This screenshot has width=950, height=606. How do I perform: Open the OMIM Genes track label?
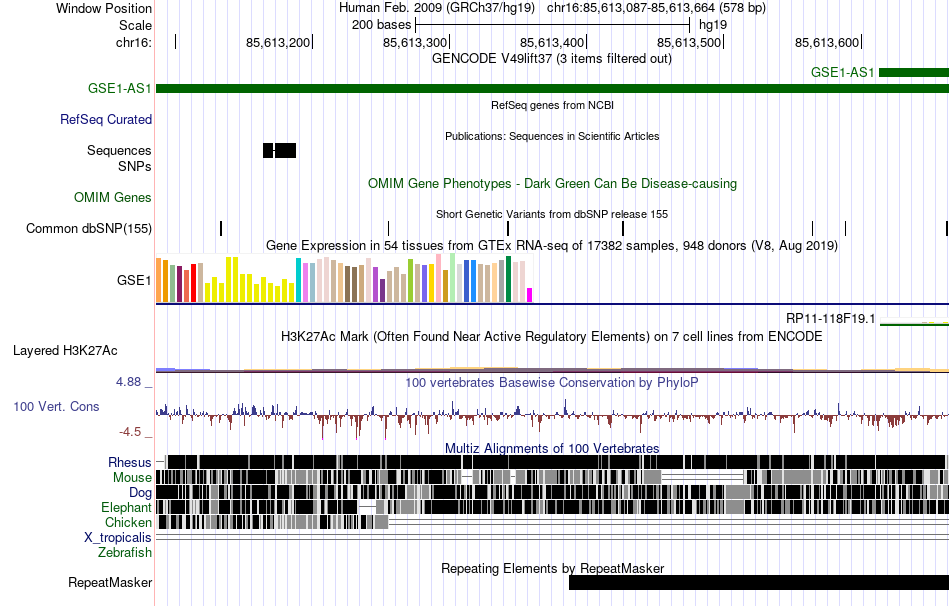tap(113, 198)
